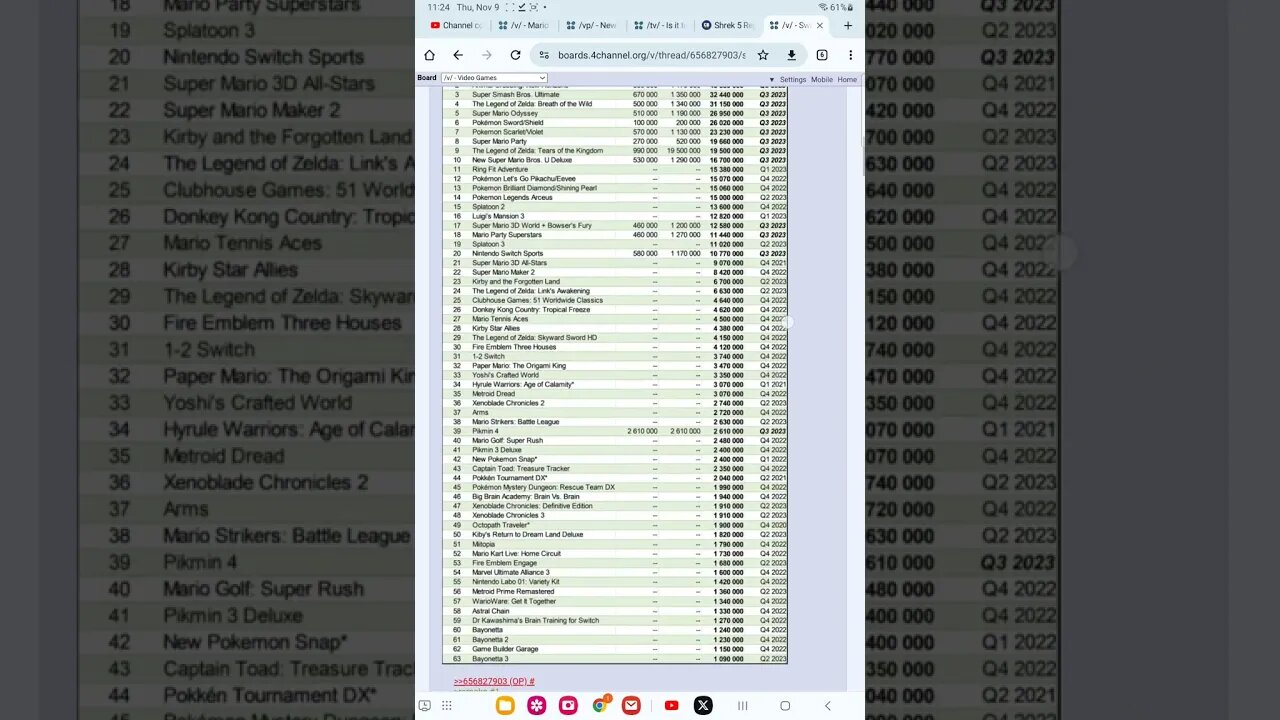Image resolution: width=1280 pixels, height=720 pixels.
Task: Click 'Nintendo Switch Sports' row text
Action: [x=507, y=254]
